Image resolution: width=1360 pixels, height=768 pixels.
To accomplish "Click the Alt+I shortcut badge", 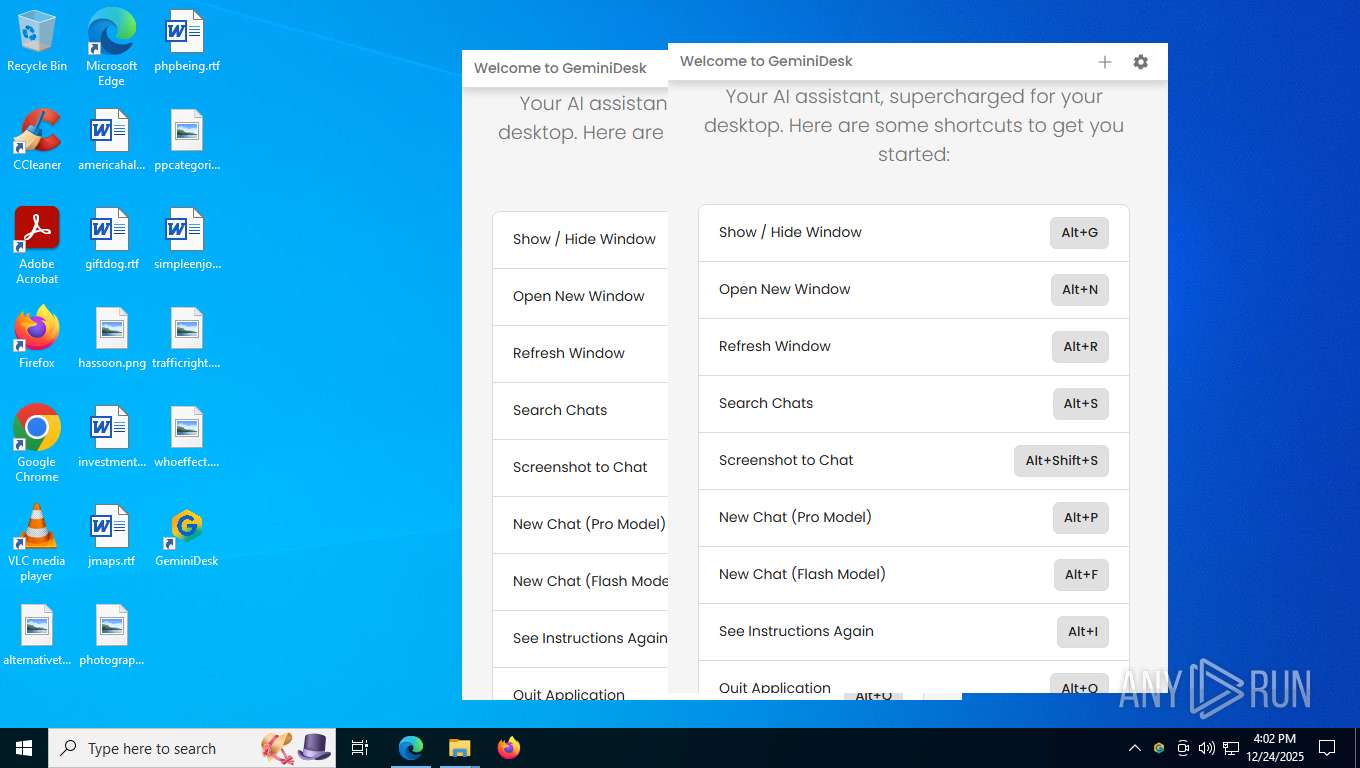I will 1083,632.
